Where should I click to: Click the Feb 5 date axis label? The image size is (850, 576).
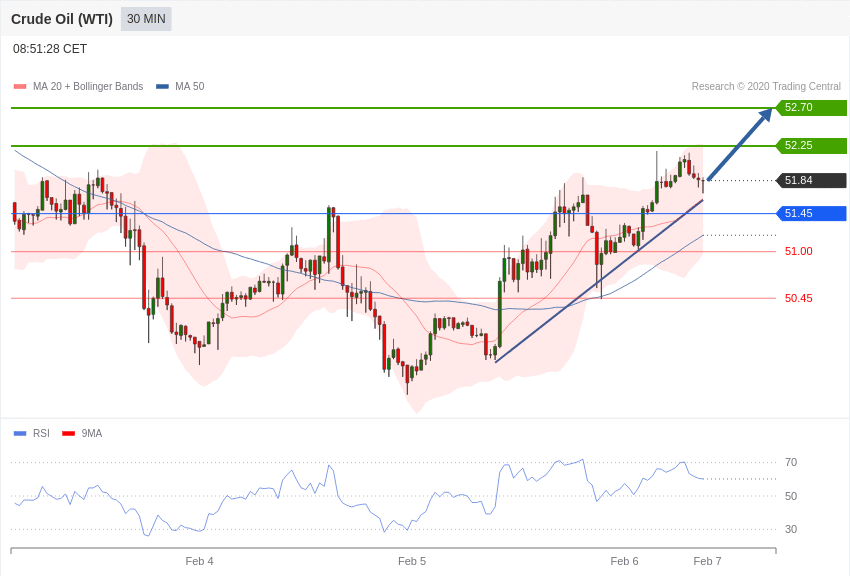[411, 561]
